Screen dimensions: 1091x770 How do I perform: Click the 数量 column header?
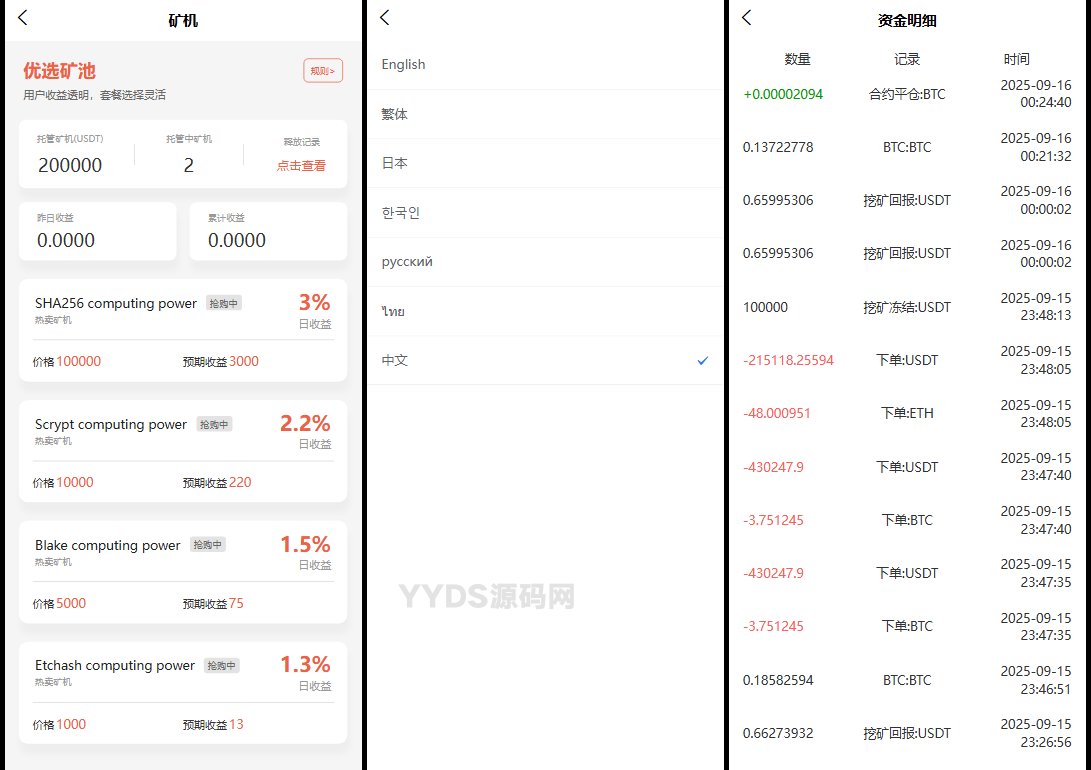(797, 59)
